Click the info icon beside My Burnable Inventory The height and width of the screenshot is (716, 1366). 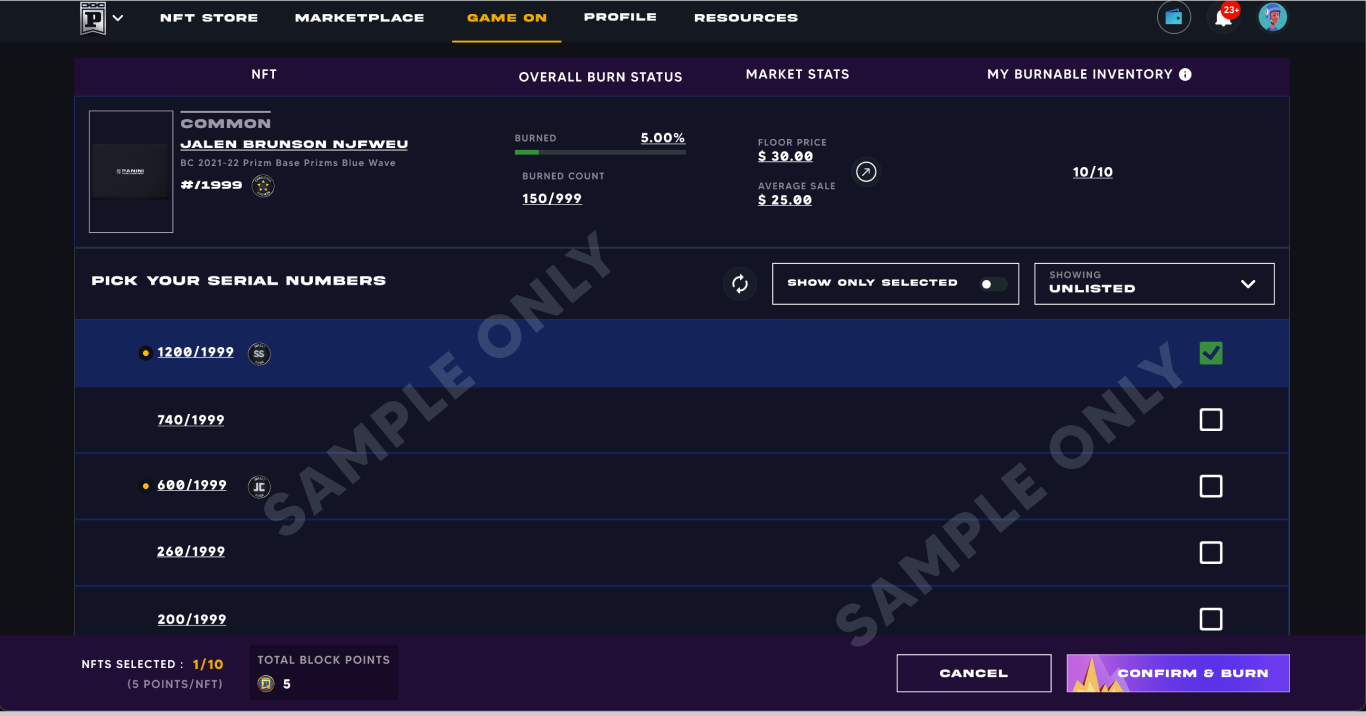point(1185,74)
